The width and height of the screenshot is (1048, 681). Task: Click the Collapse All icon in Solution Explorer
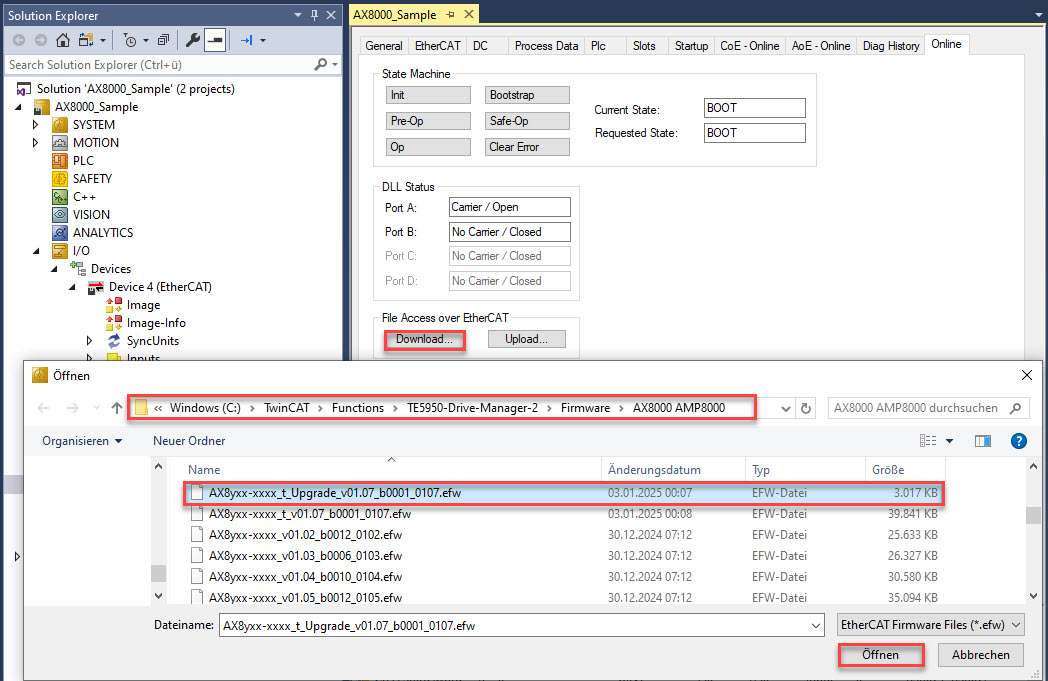pos(163,40)
